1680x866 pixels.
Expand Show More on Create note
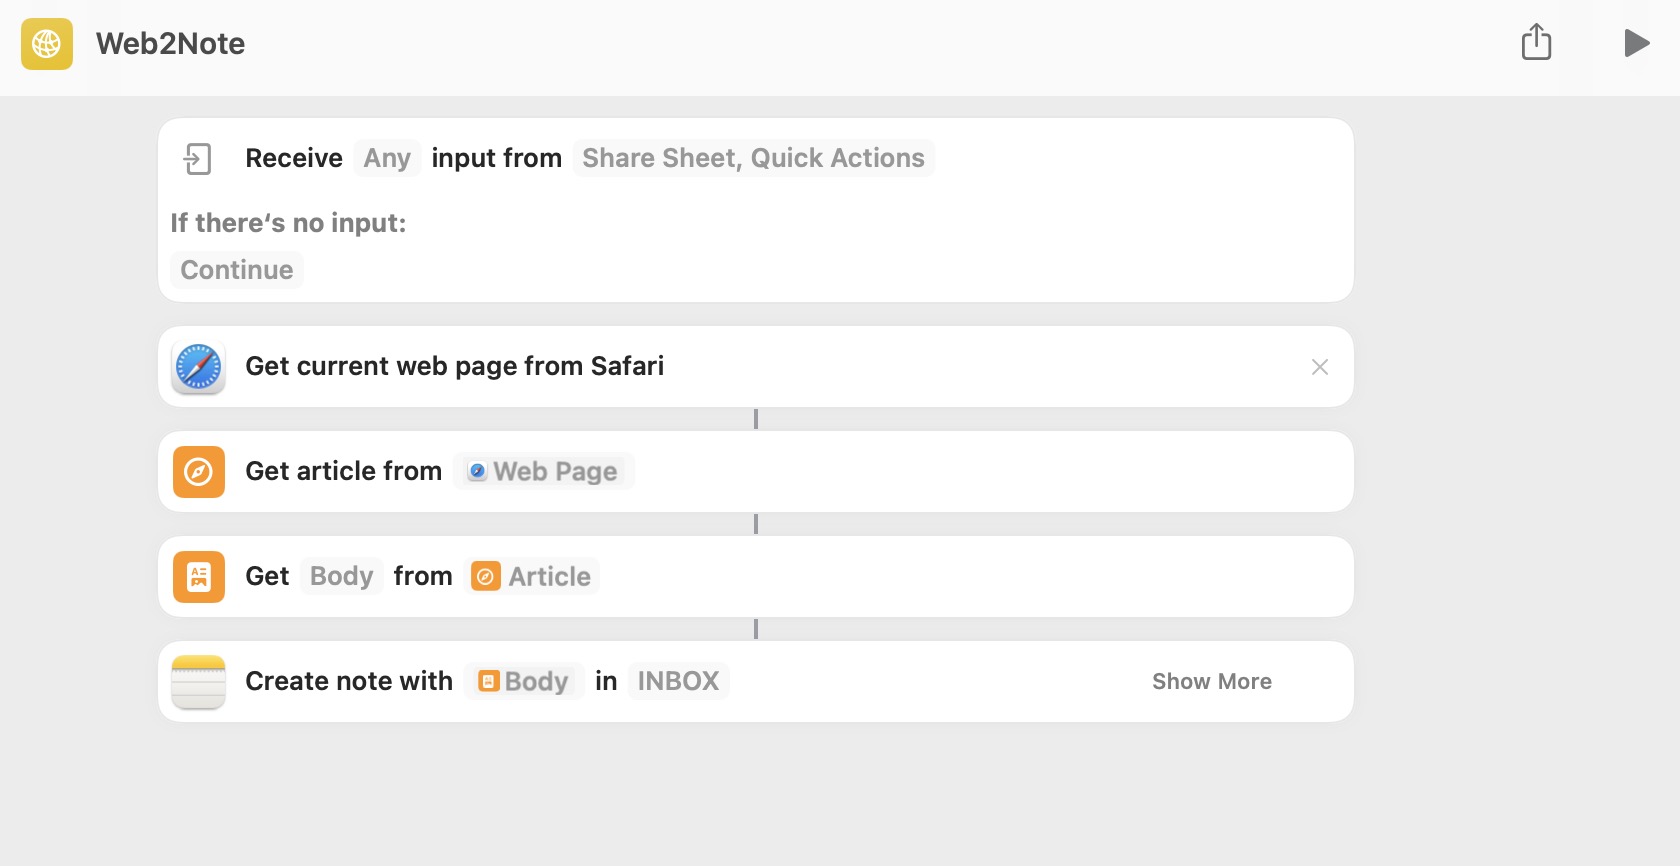[x=1211, y=681]
